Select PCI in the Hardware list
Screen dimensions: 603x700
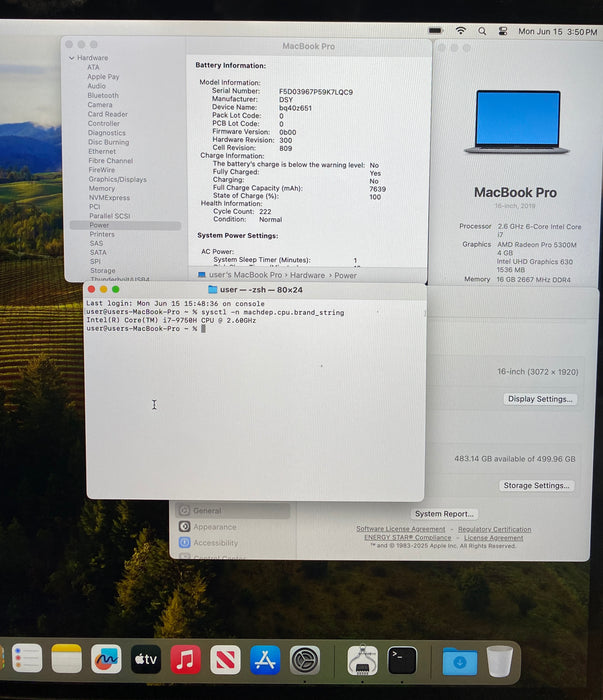coord(95,207)
